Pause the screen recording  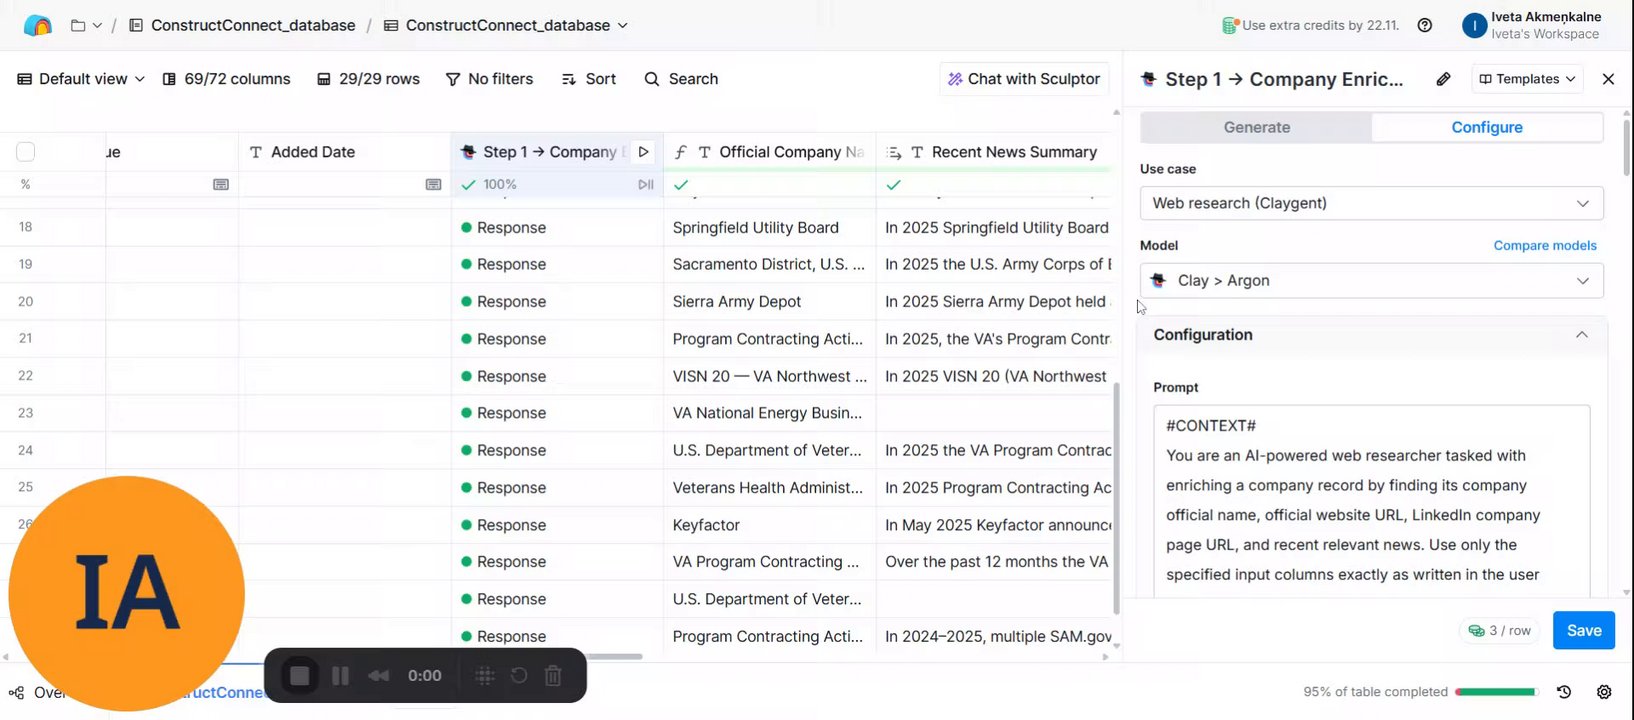[x=340, y=676]
